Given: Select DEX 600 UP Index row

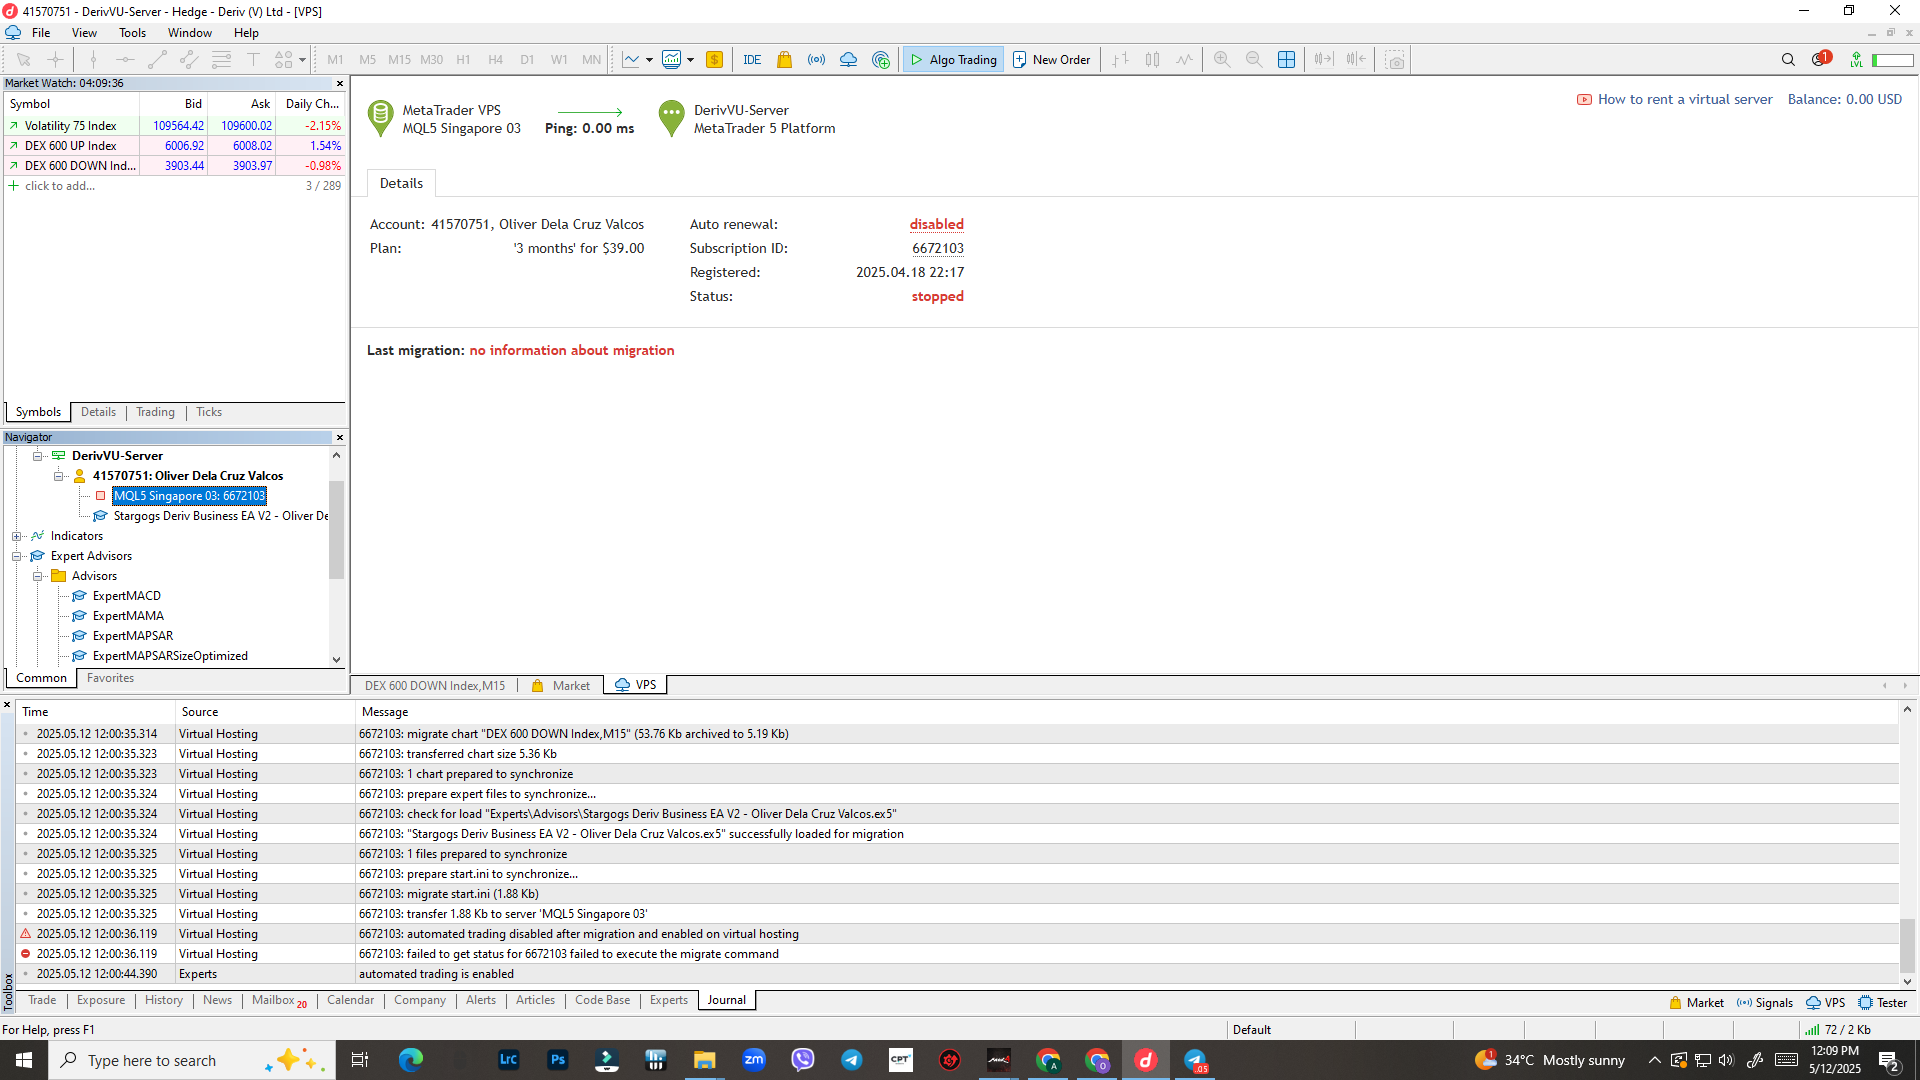Looking at the screenshot, I should point(175,146).
